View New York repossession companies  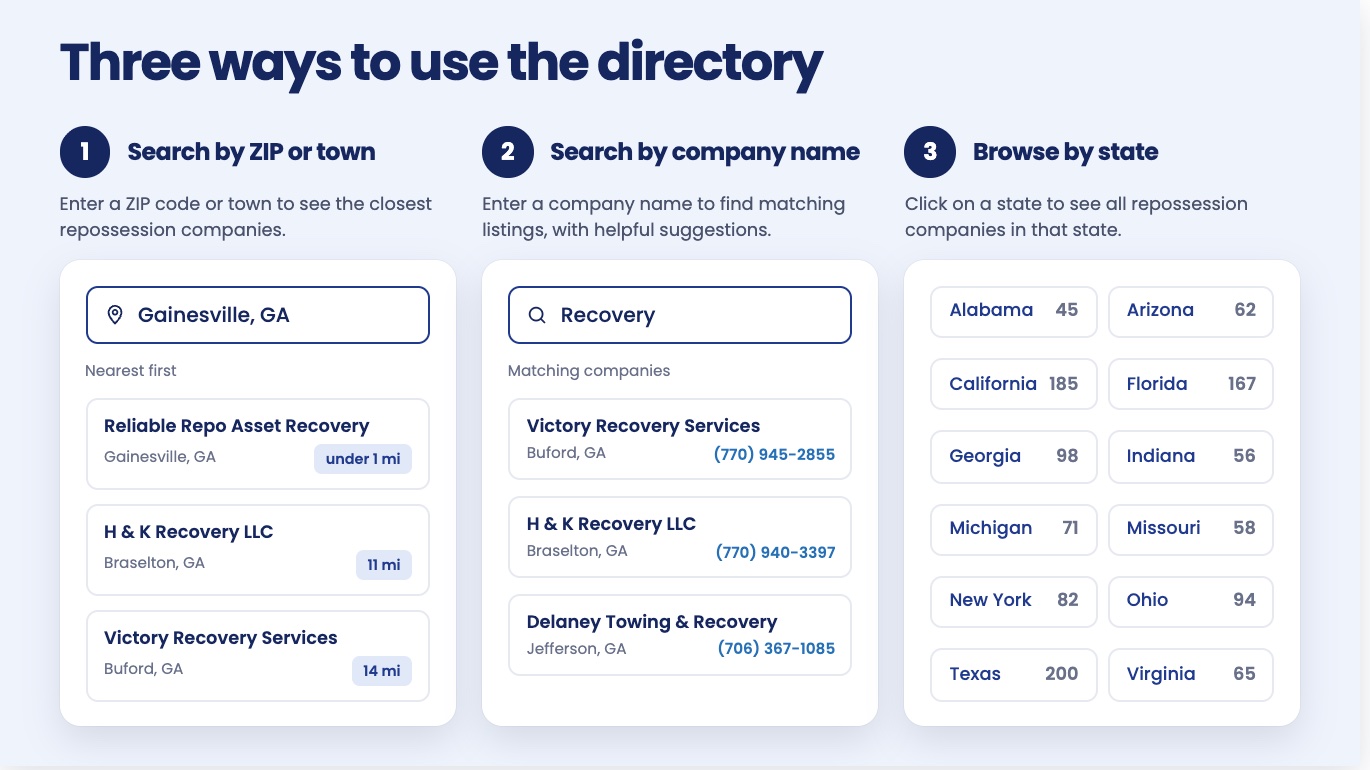(1014, 601)
